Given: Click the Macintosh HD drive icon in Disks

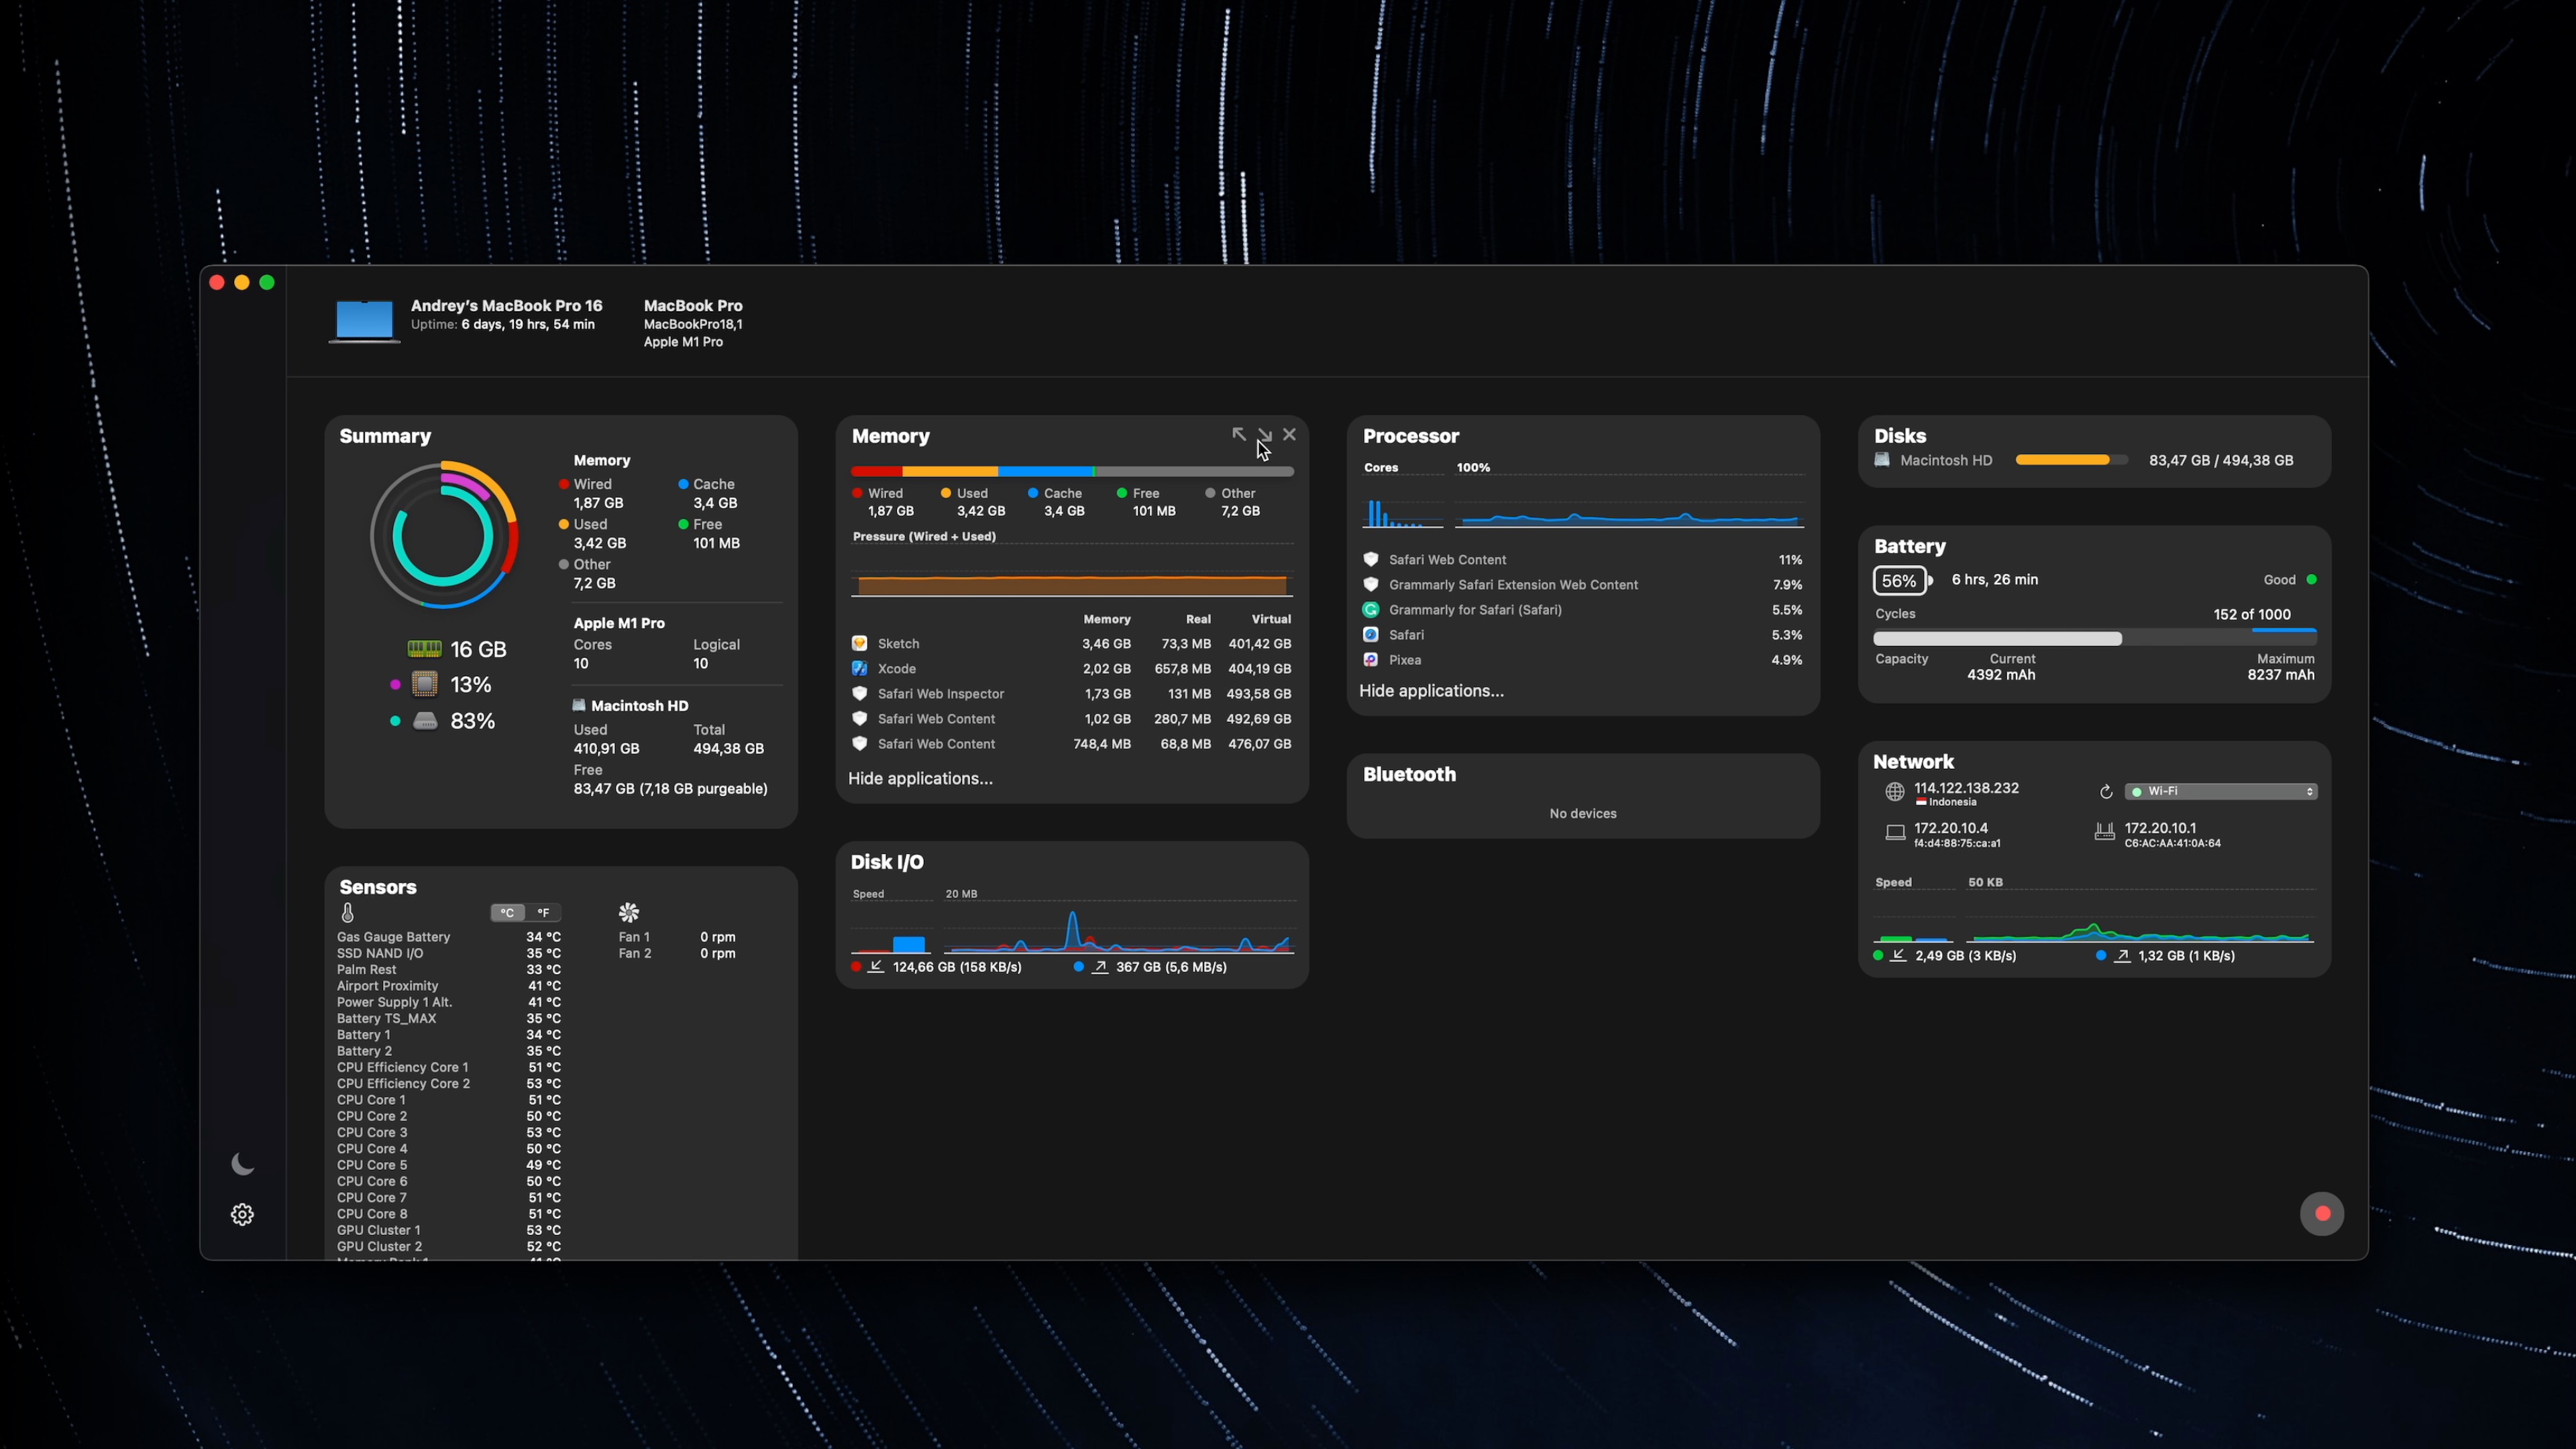Looking at the screenshot, I should click(1882, 460).
